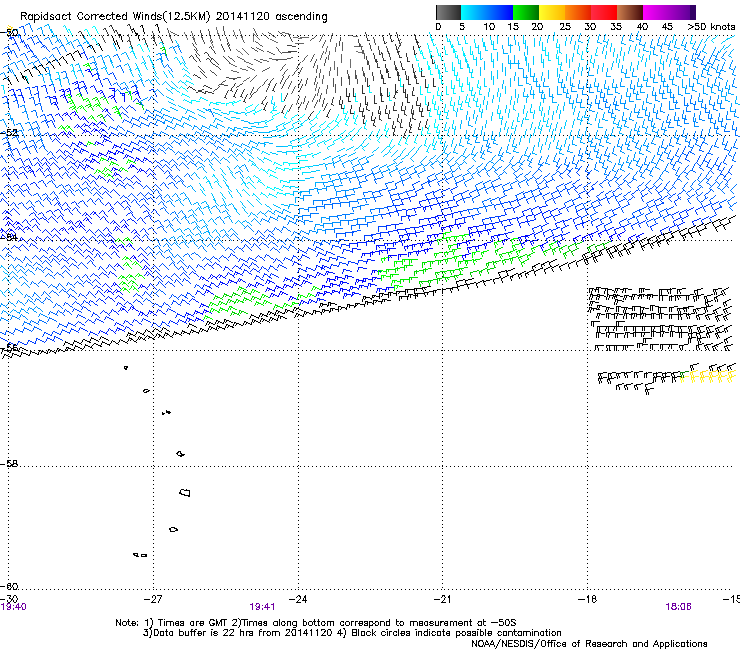Click the brown 35-40 knots legend swatch

click(x=630, y=12)
